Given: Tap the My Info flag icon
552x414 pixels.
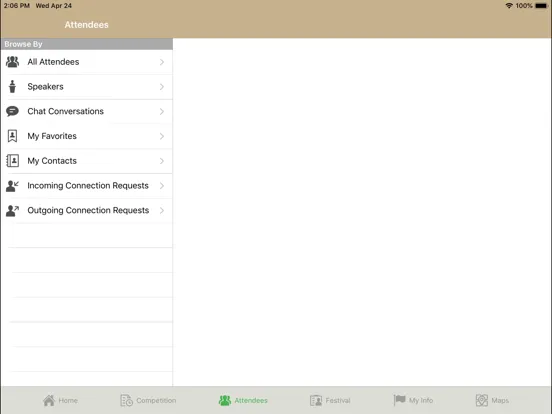Looking at the screenshot, I should click(x=399, y=400).
